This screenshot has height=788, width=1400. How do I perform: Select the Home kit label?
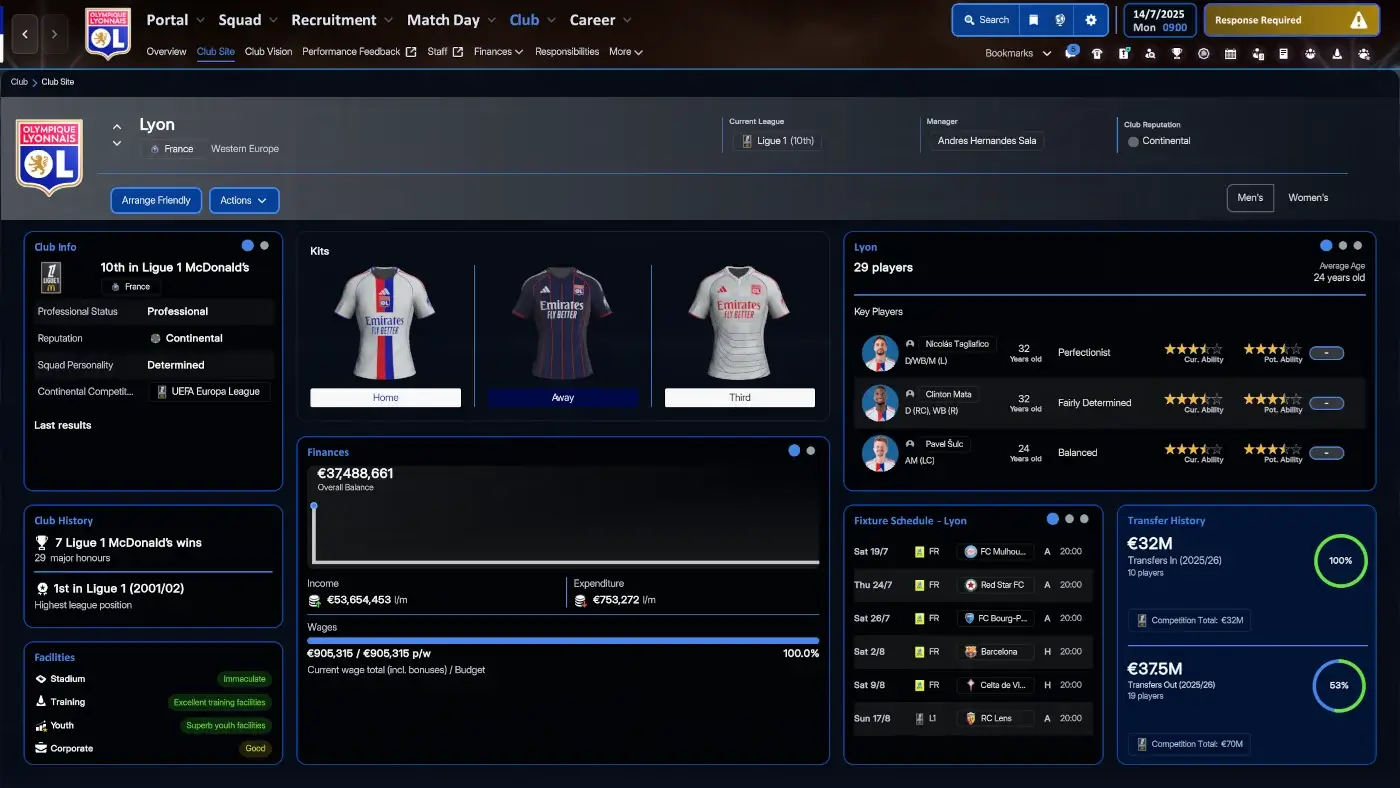385,398
